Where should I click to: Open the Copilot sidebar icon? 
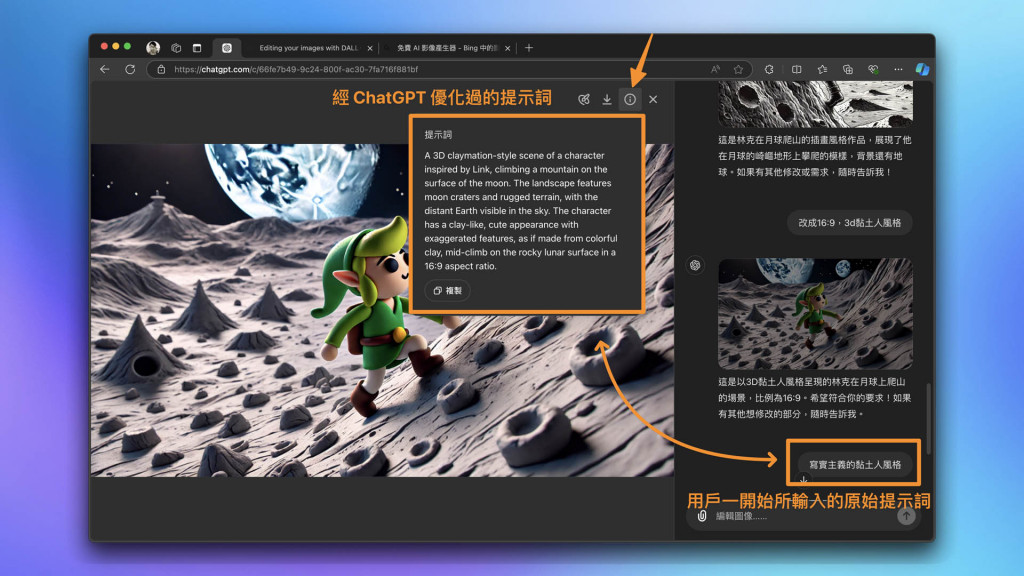[922, 69]
